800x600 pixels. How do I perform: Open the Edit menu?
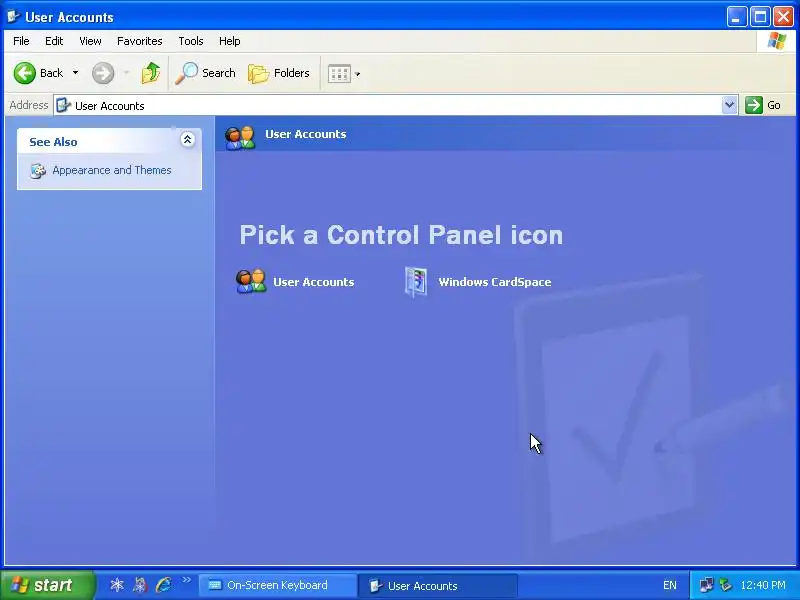(x=54, y=41)
